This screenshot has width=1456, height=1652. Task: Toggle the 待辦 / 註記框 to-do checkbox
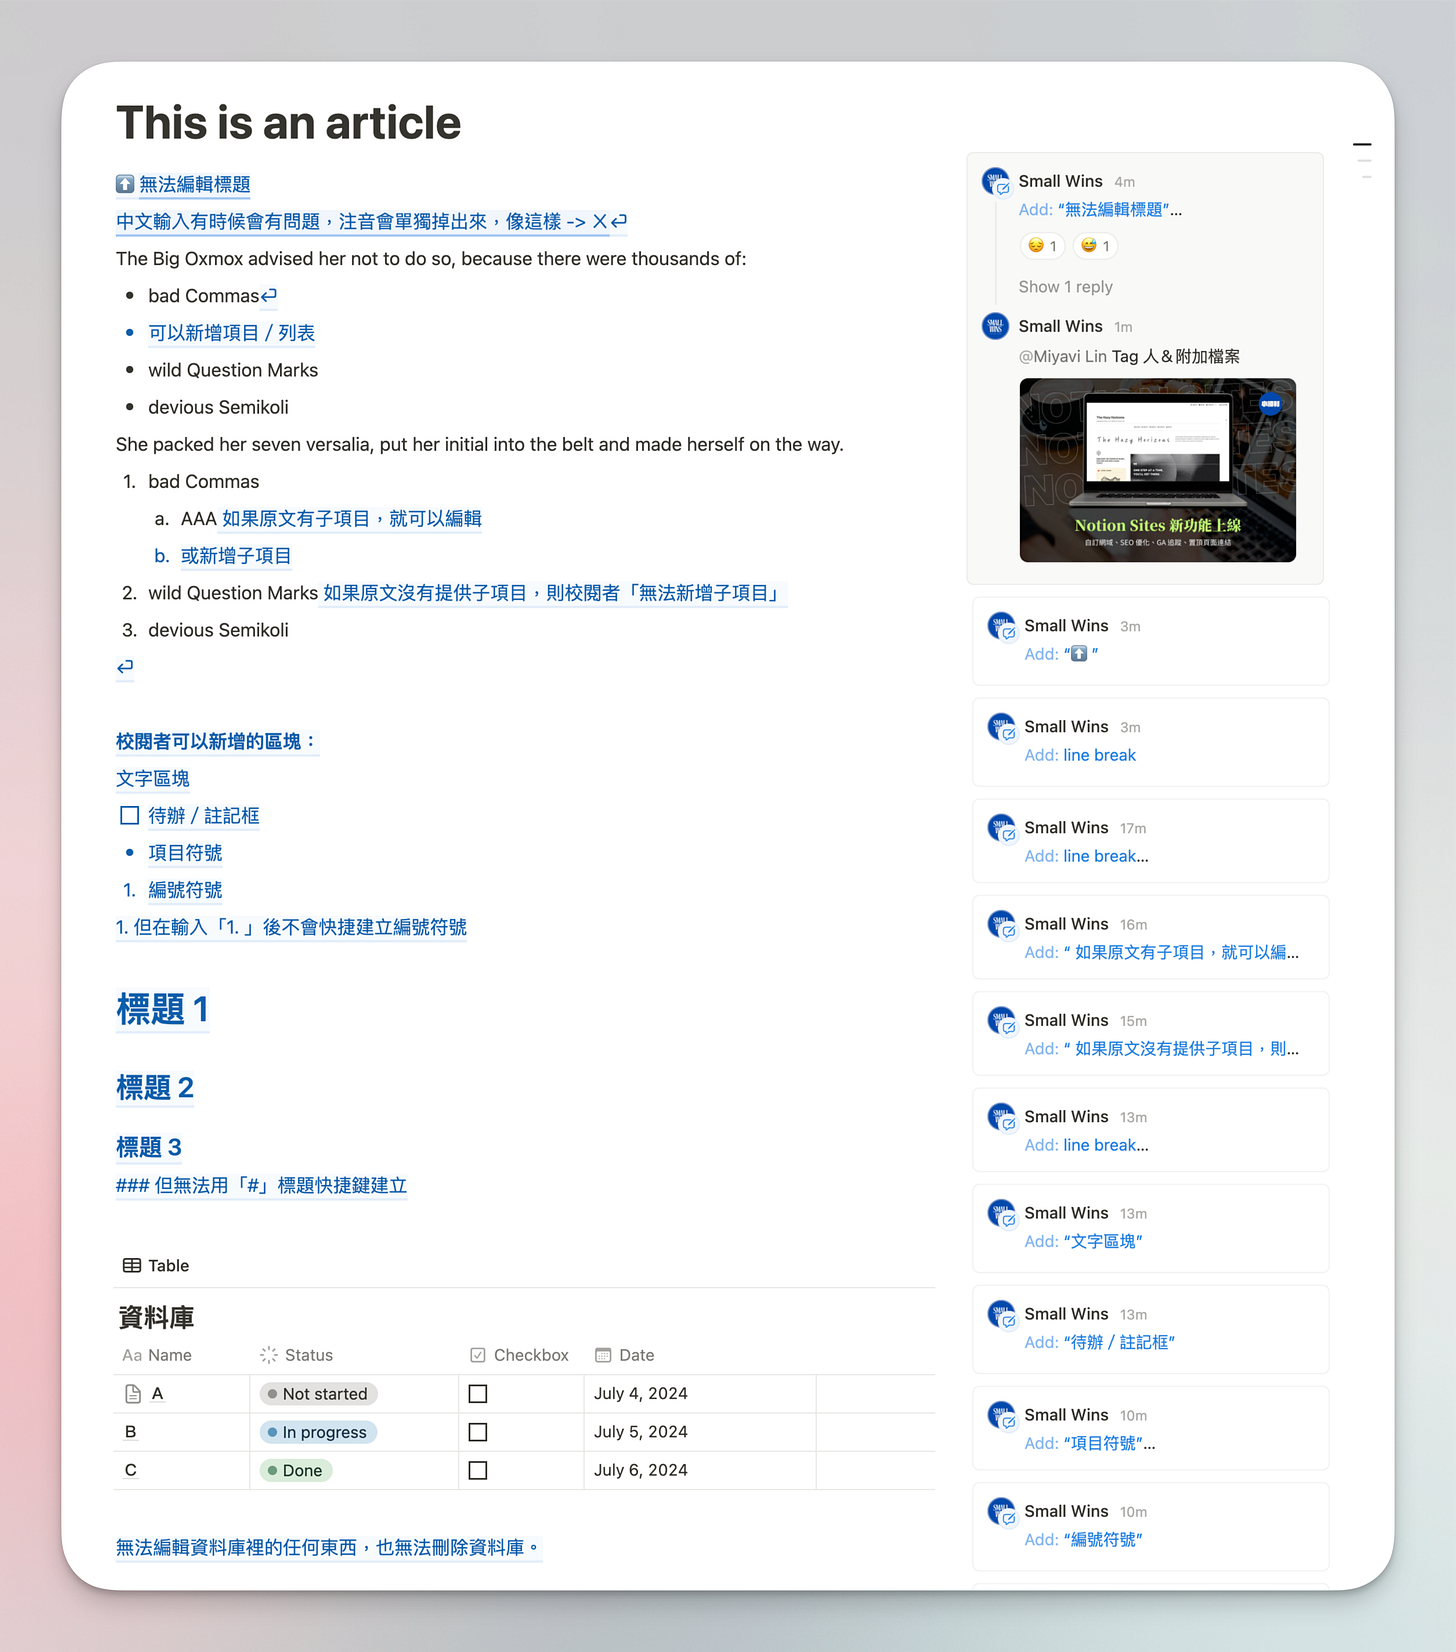(x=129, y=815)
